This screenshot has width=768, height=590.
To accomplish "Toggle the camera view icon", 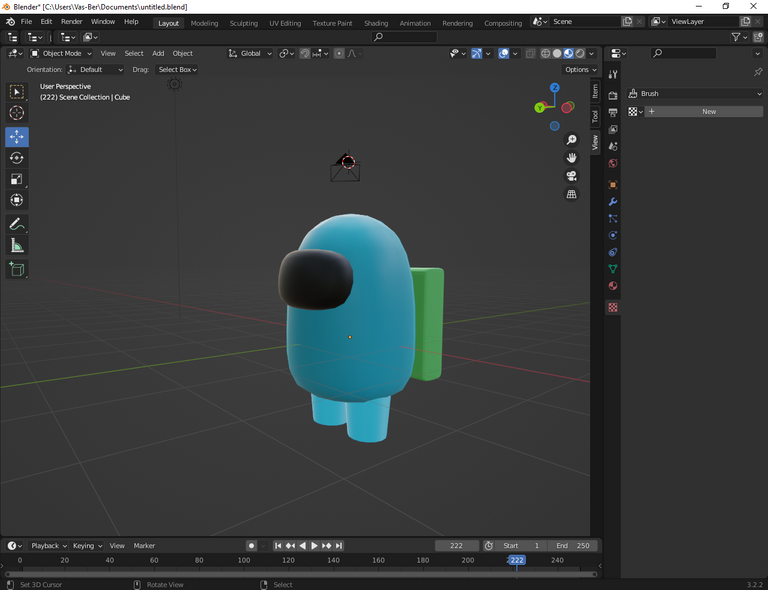I will (571, 176).
